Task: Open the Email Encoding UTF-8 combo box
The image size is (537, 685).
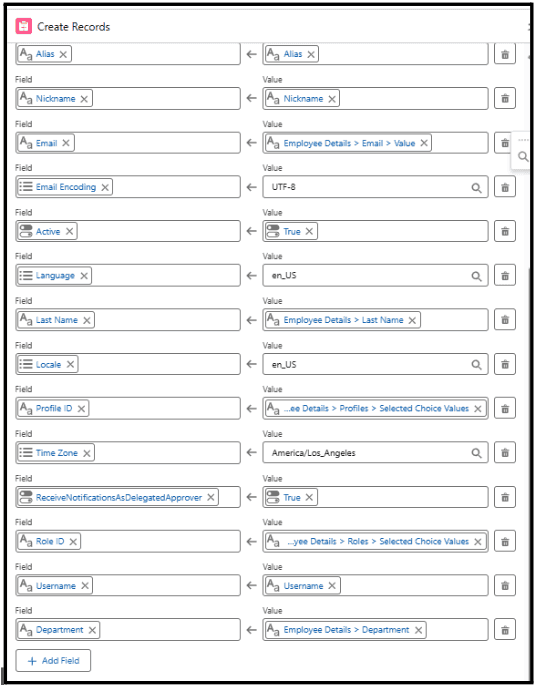Action: 375,187
